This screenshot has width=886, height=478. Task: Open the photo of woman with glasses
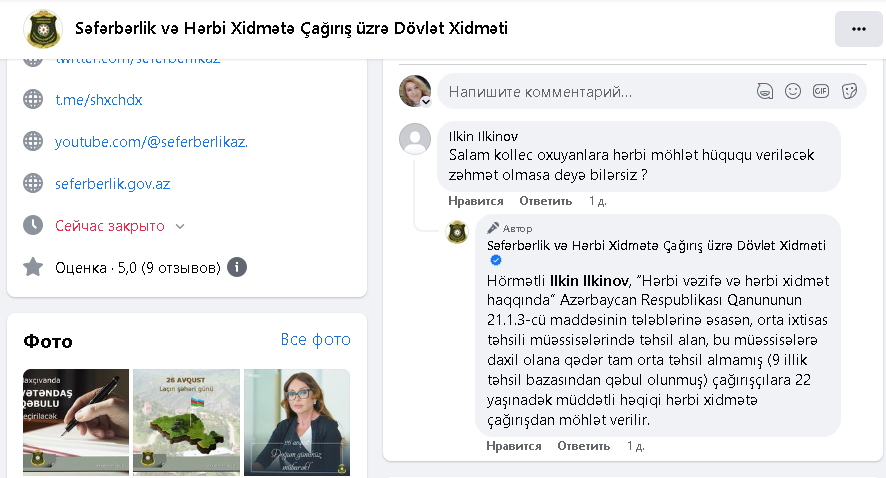click(x=297, y=420)
